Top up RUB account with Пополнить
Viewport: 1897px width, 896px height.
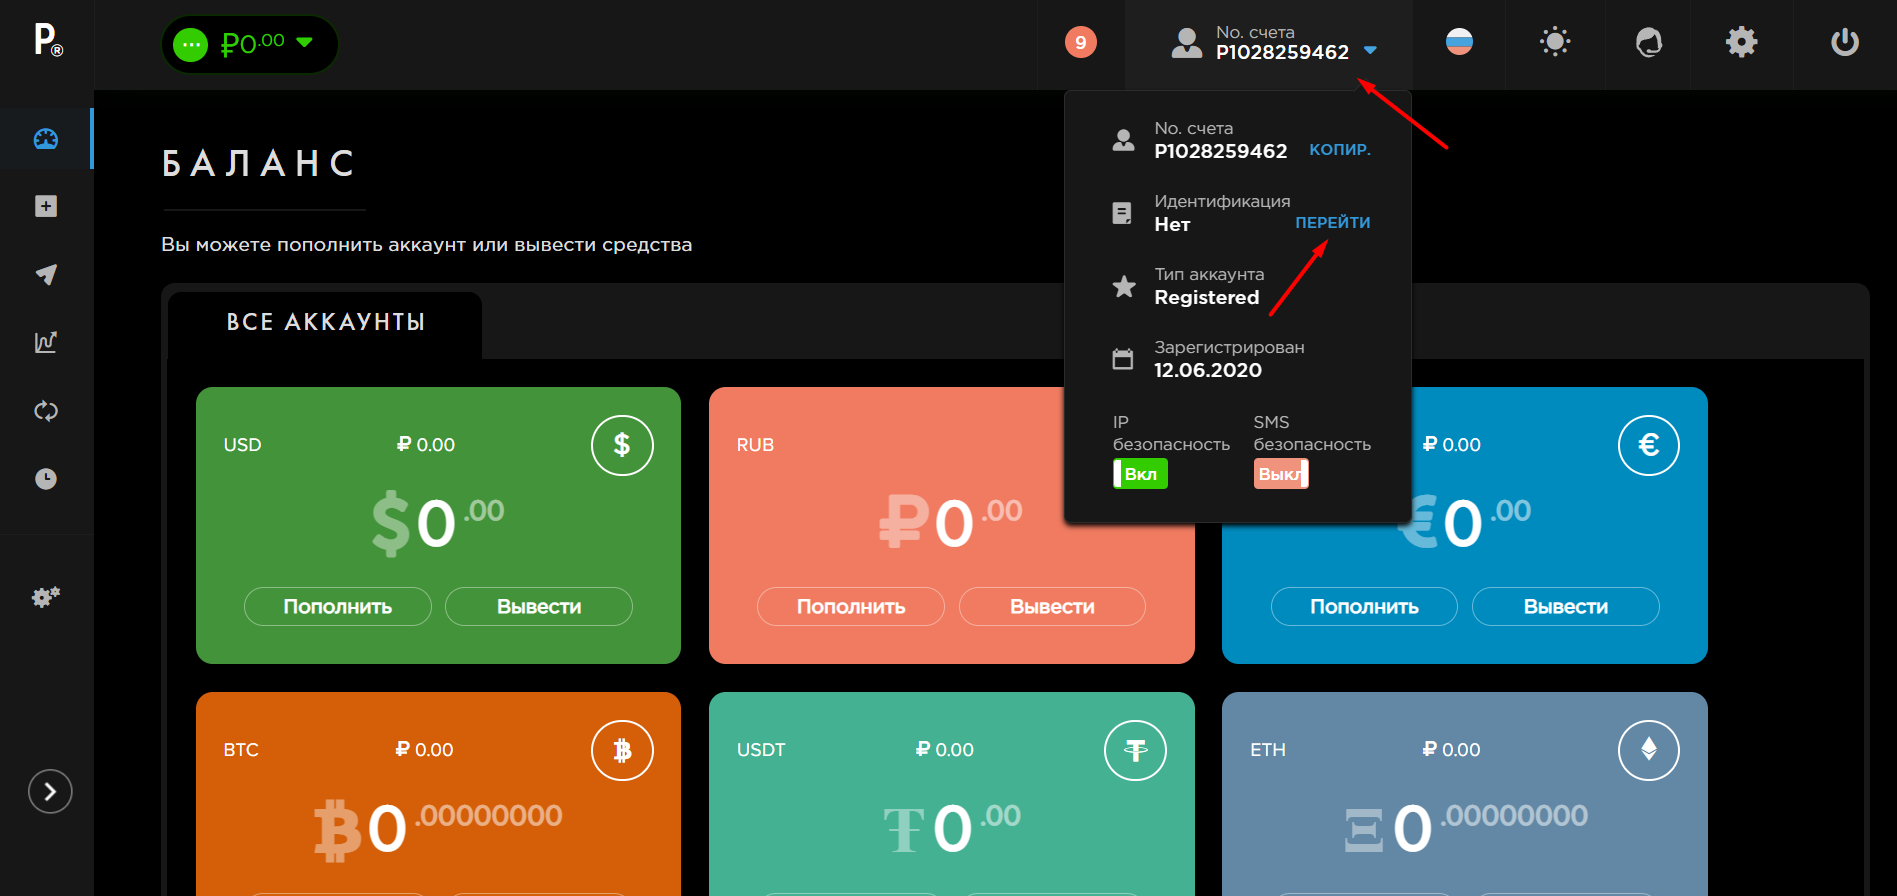tap(851, 607)
